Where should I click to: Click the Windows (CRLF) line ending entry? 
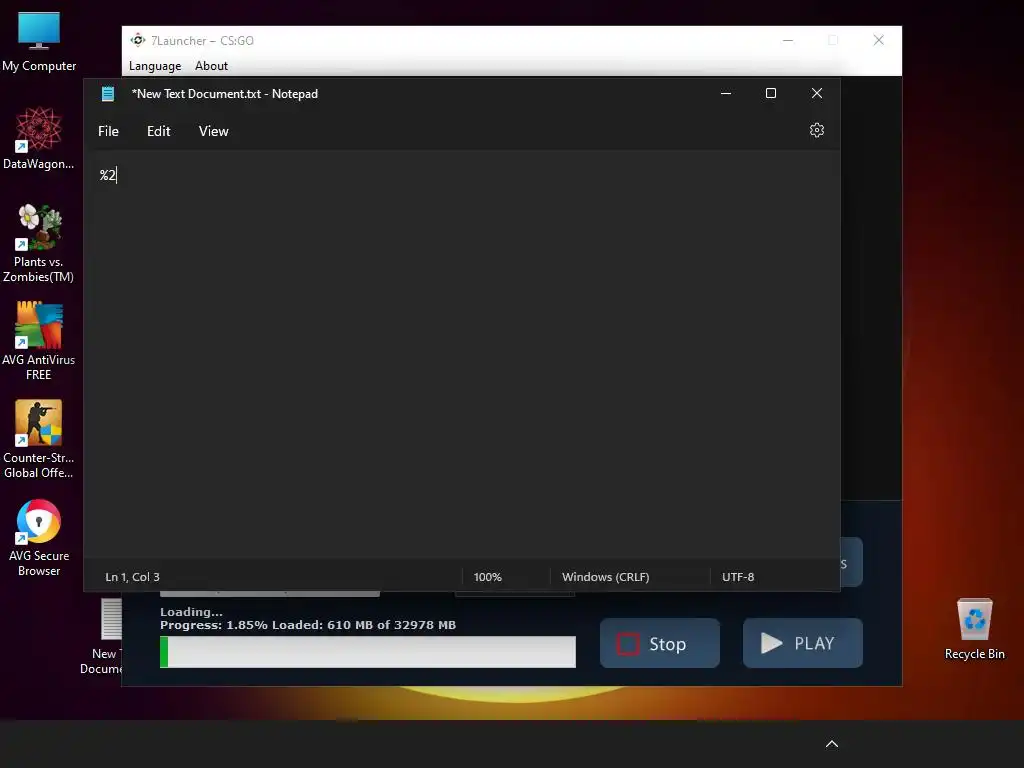605,577
